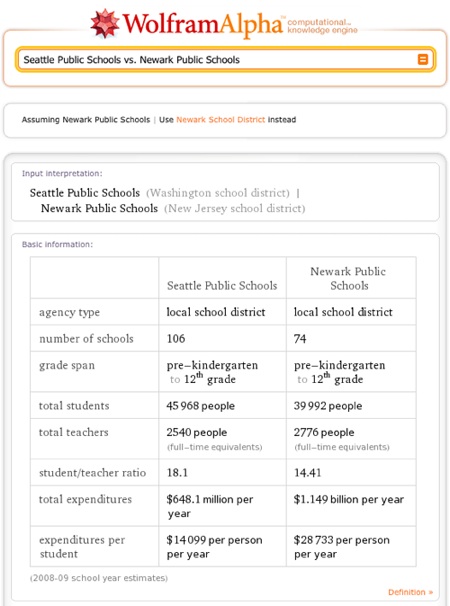Click the WolframAlpha wordmark
The height and width of the screenshot is (606, 450).
click(x=203, y=24)
